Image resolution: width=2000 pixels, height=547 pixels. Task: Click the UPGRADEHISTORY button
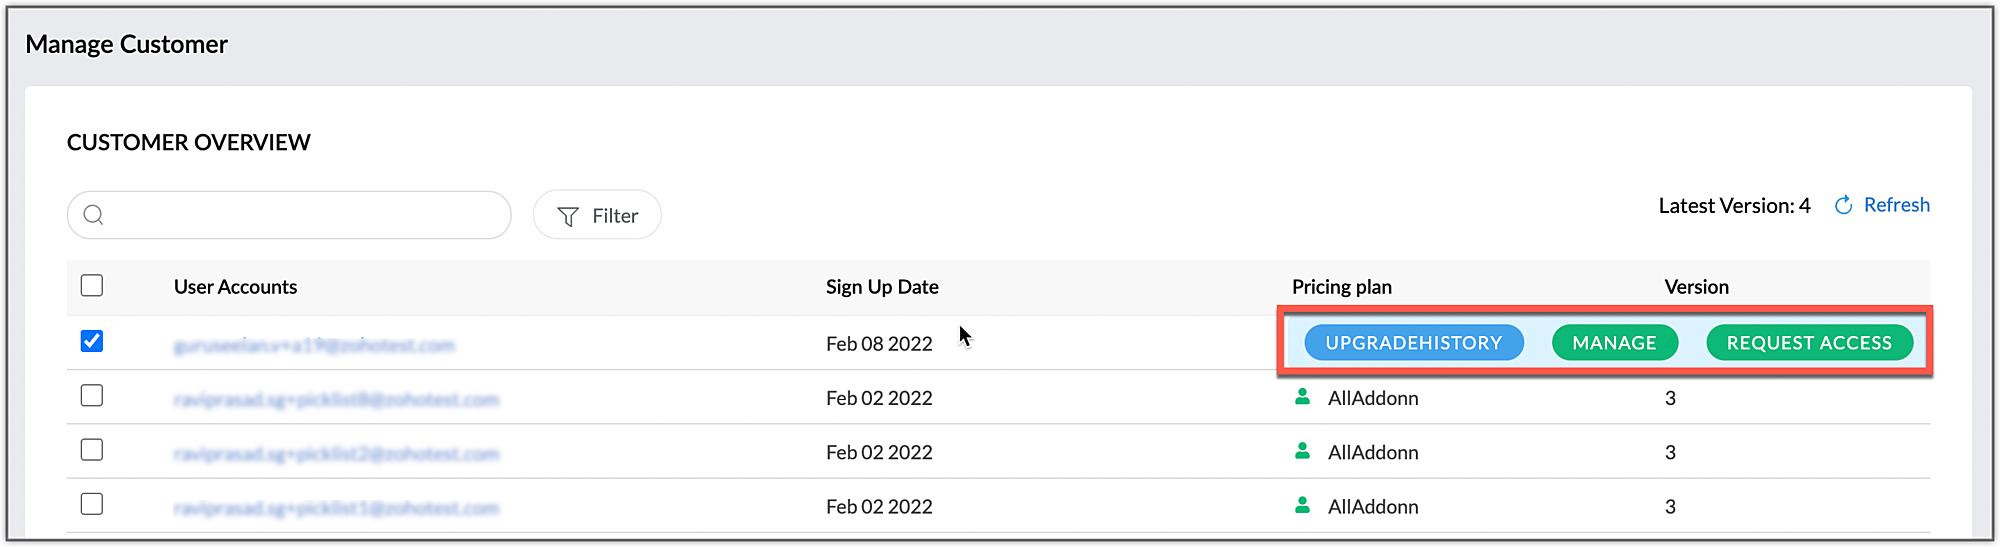pos(1414,343)
